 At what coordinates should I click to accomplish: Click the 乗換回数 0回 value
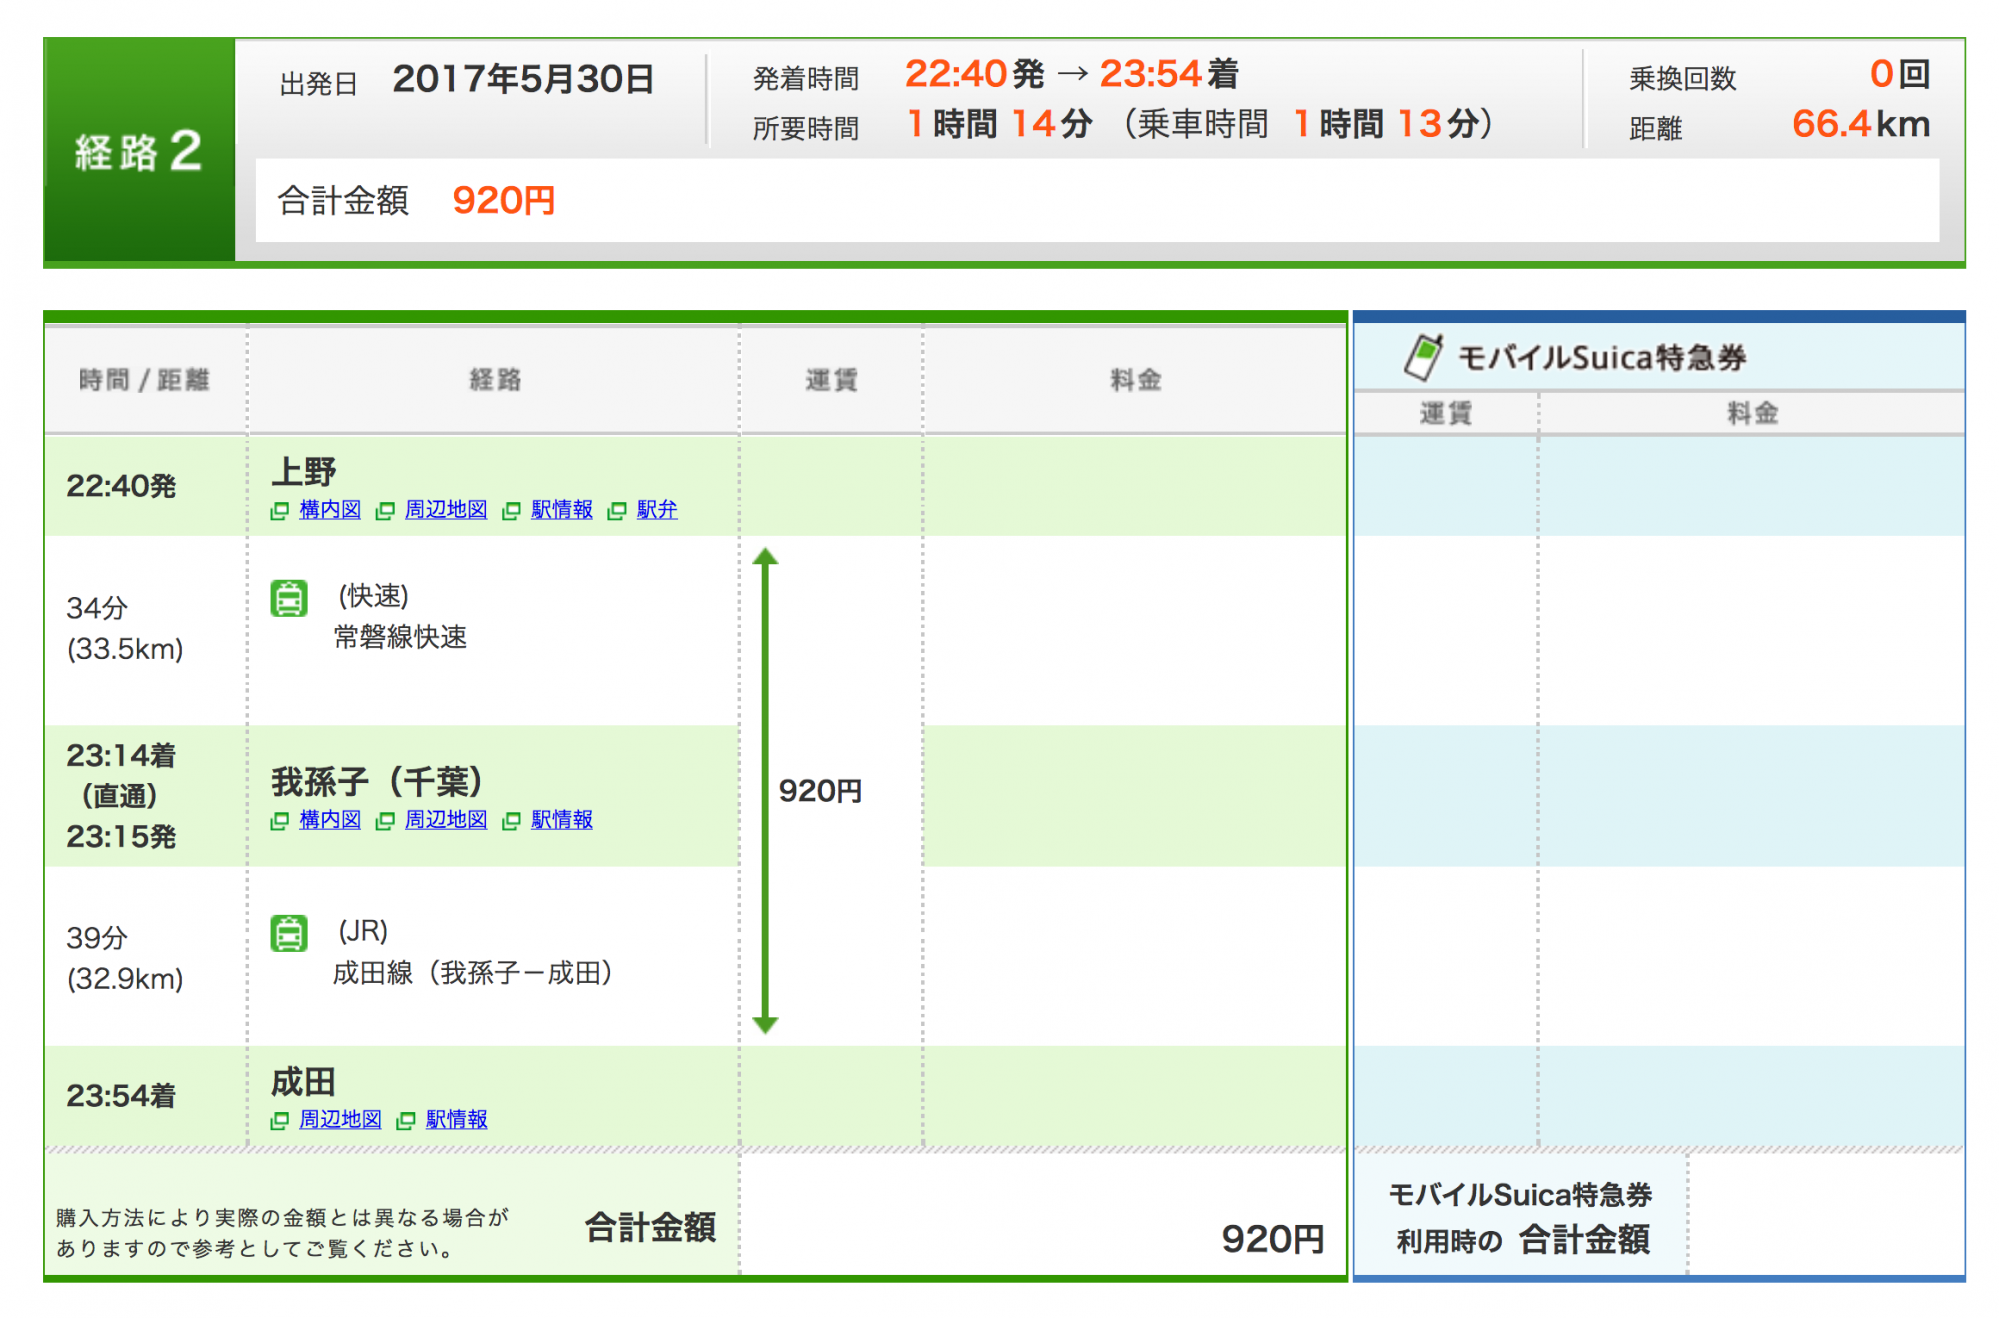click(1899, 74)
